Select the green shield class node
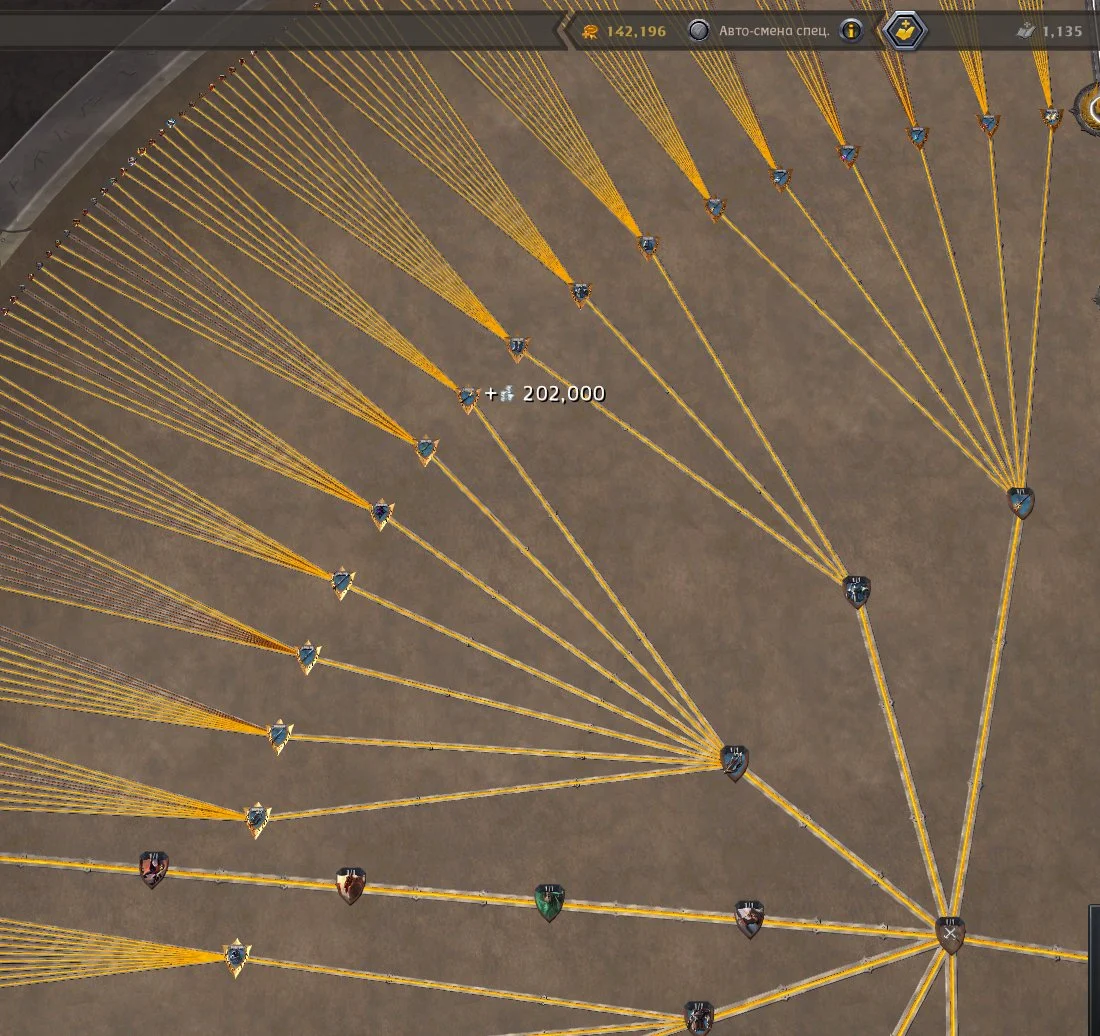The height and width of the screenshot is (1036, 1100). point(549,903)
